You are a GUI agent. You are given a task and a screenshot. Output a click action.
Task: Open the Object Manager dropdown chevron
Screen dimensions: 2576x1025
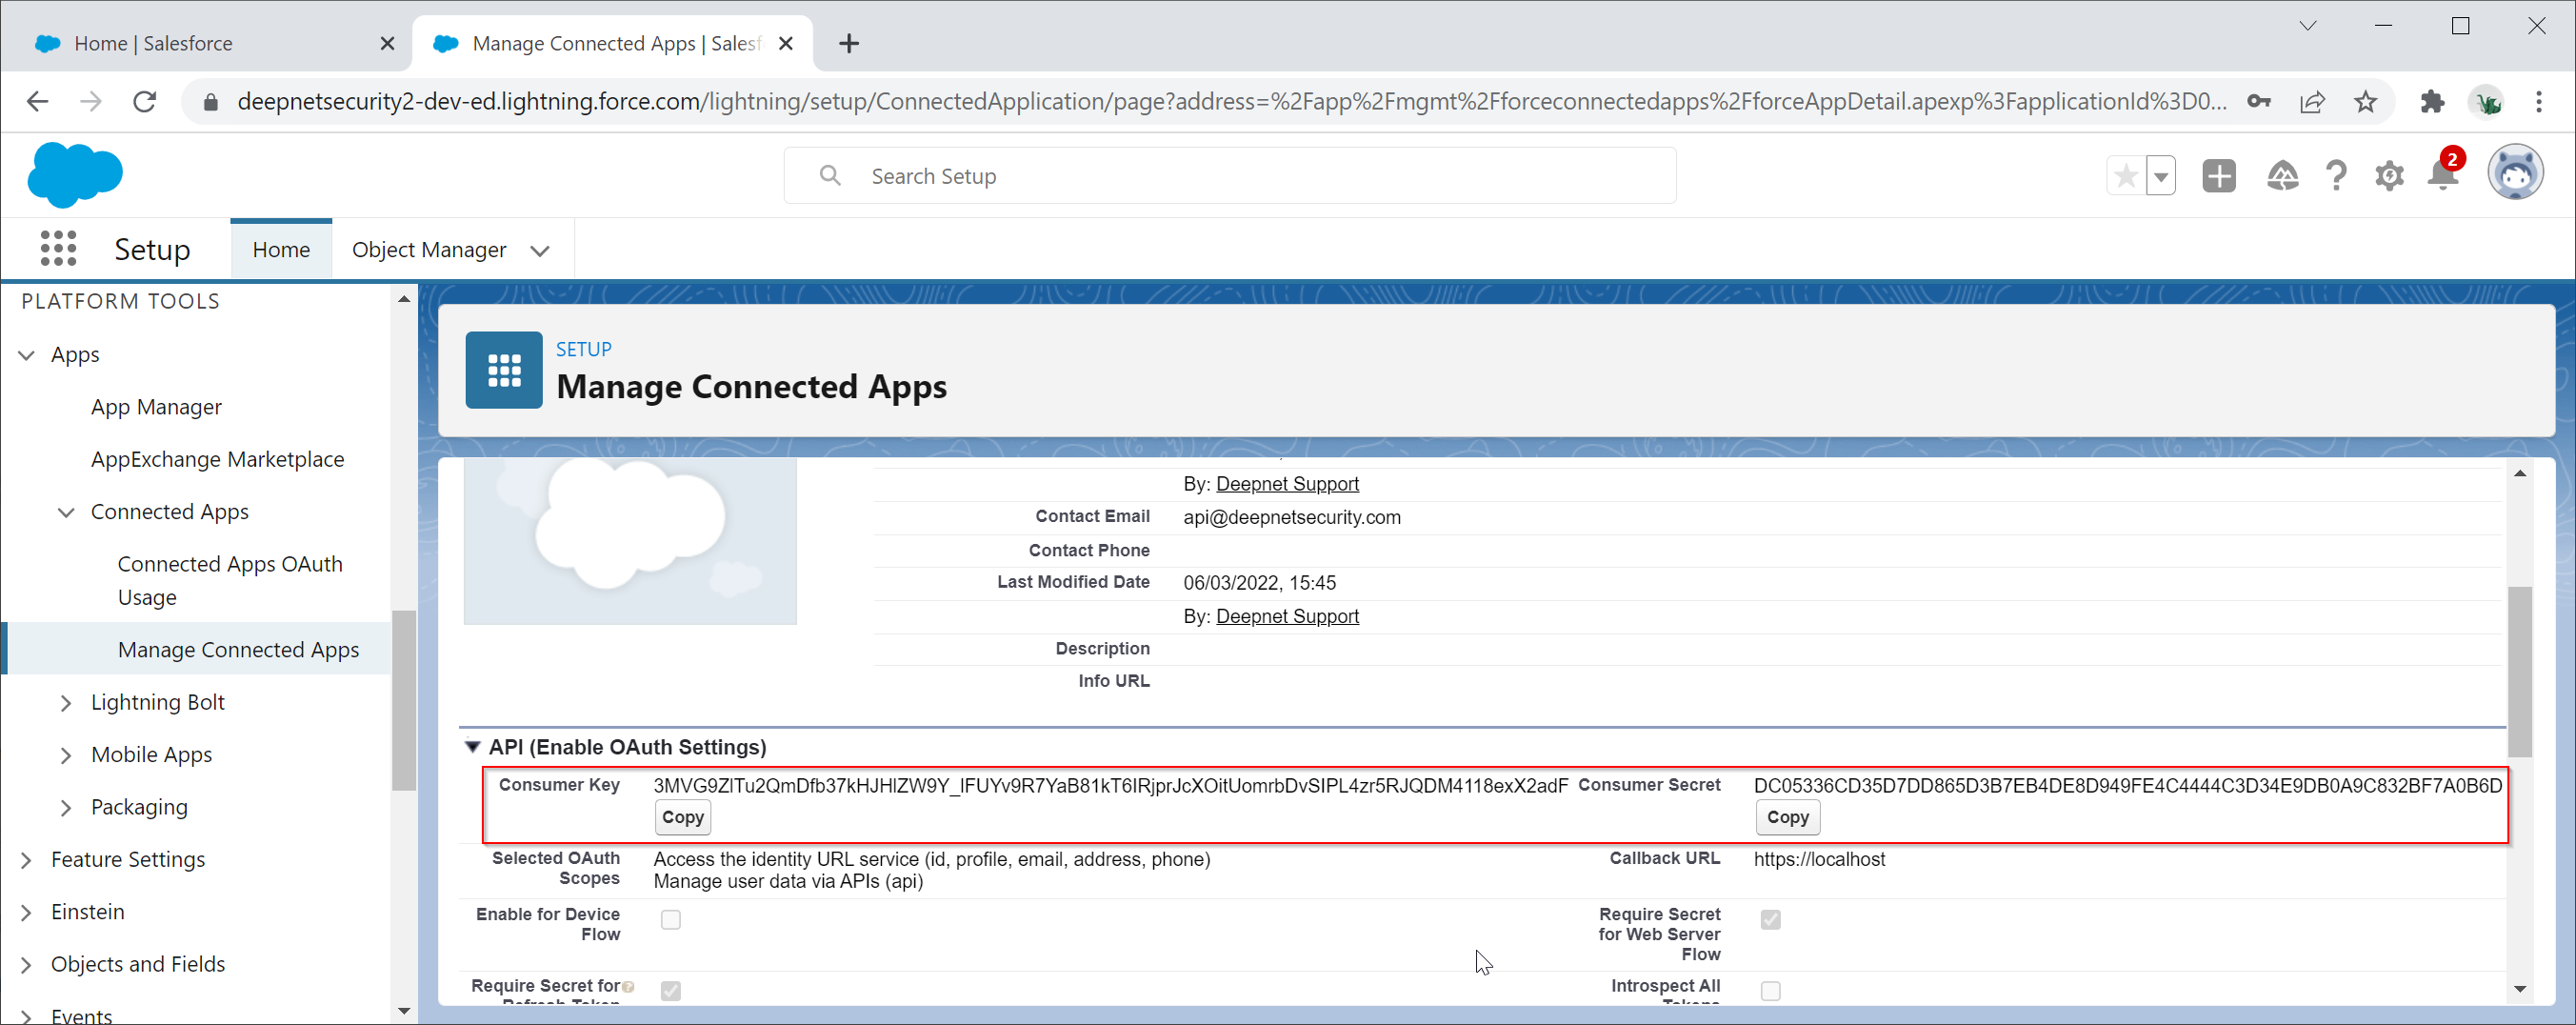(540, 251)
